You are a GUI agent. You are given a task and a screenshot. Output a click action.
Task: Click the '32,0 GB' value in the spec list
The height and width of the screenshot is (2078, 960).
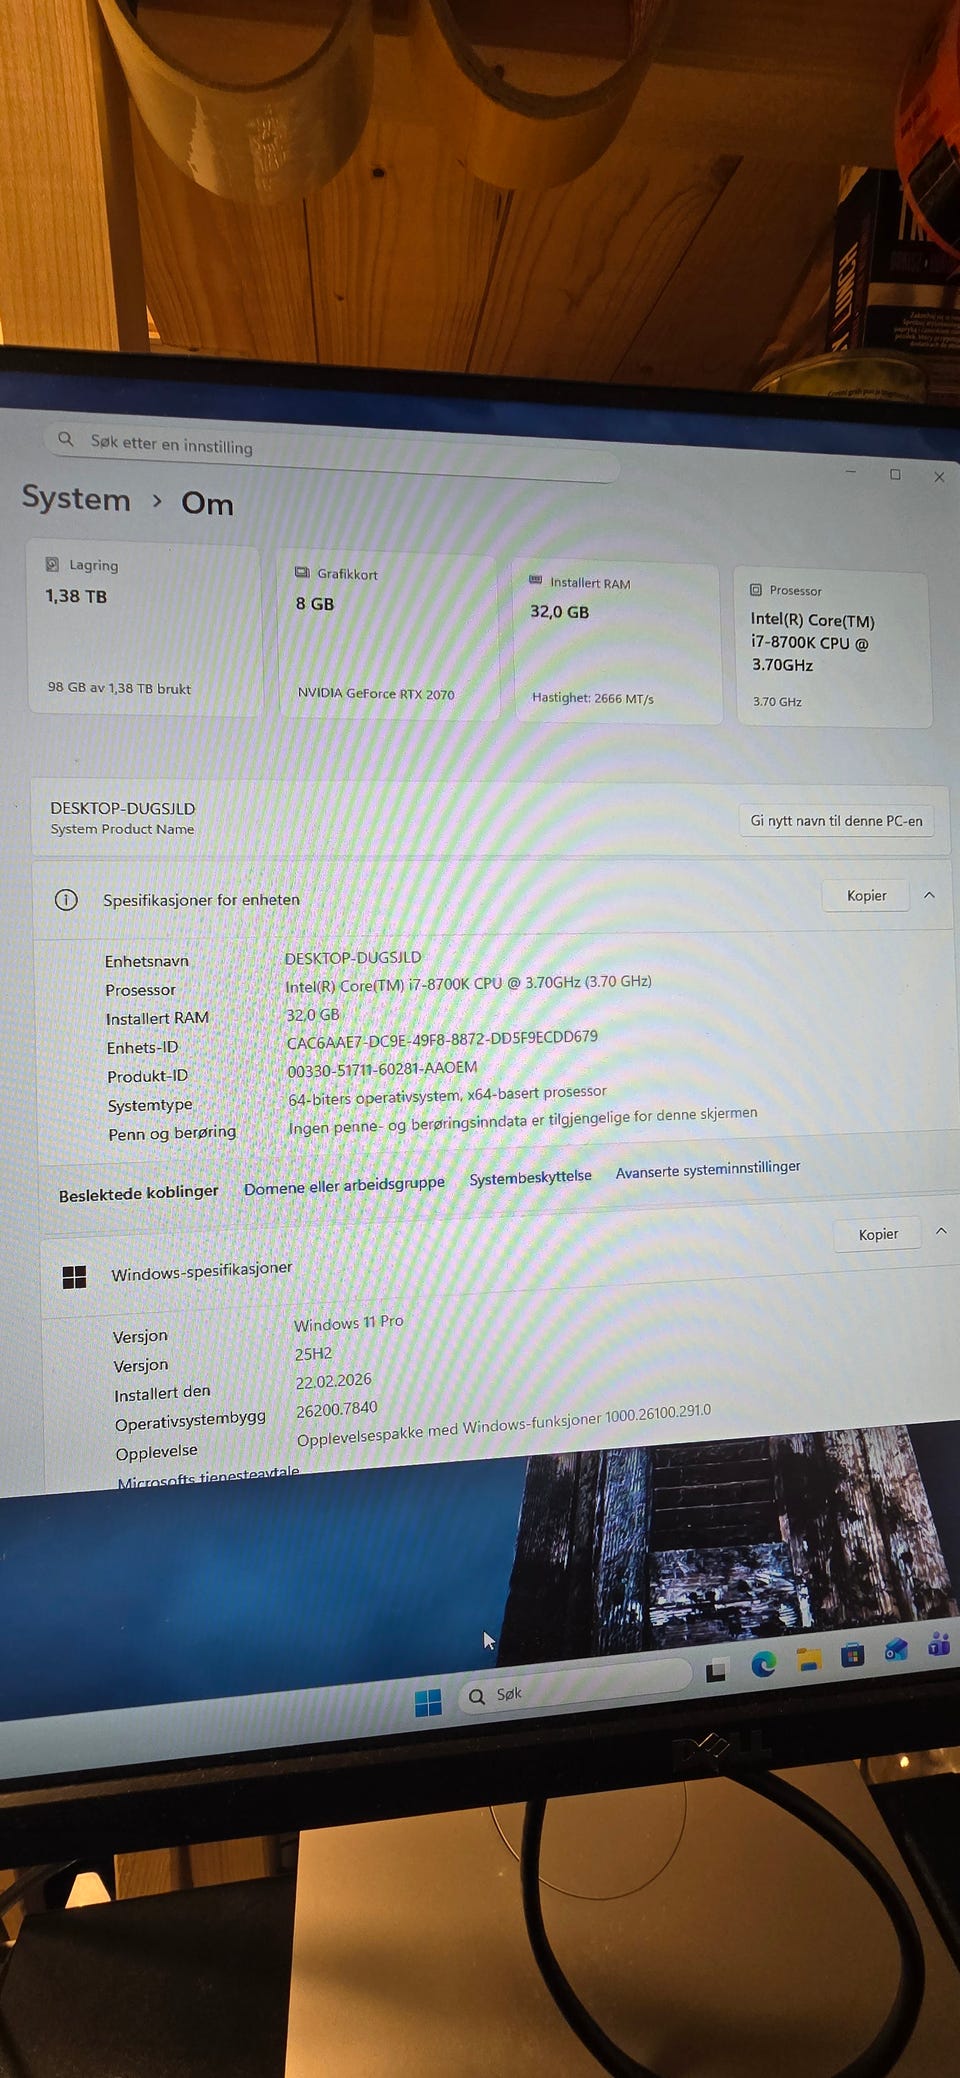[x=313, y=1015]
